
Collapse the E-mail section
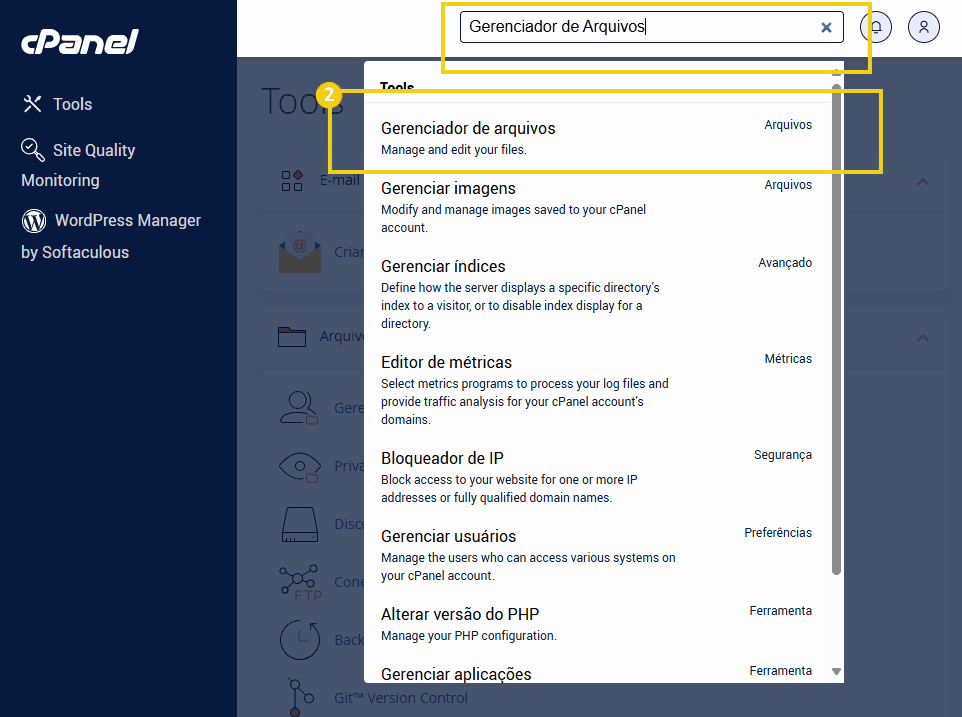click(x=922, y=182)
